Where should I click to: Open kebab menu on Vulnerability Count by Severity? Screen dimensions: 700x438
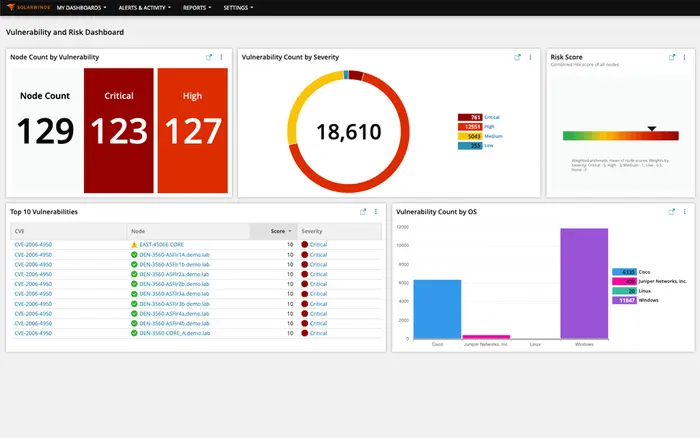[x=530, y=57]
